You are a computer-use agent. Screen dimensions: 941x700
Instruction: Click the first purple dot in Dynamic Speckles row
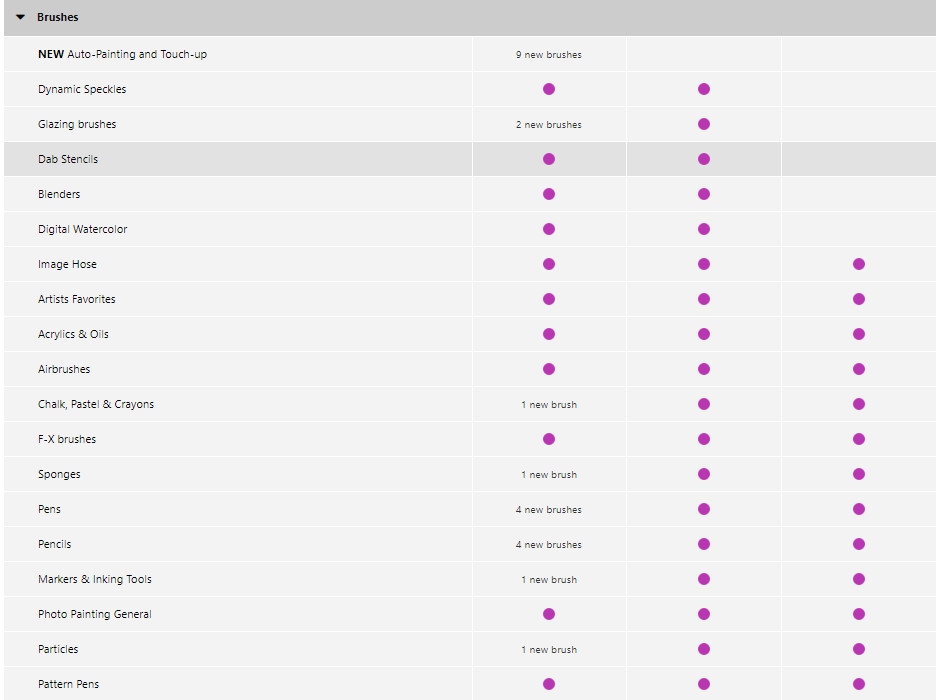click(549, 89)
